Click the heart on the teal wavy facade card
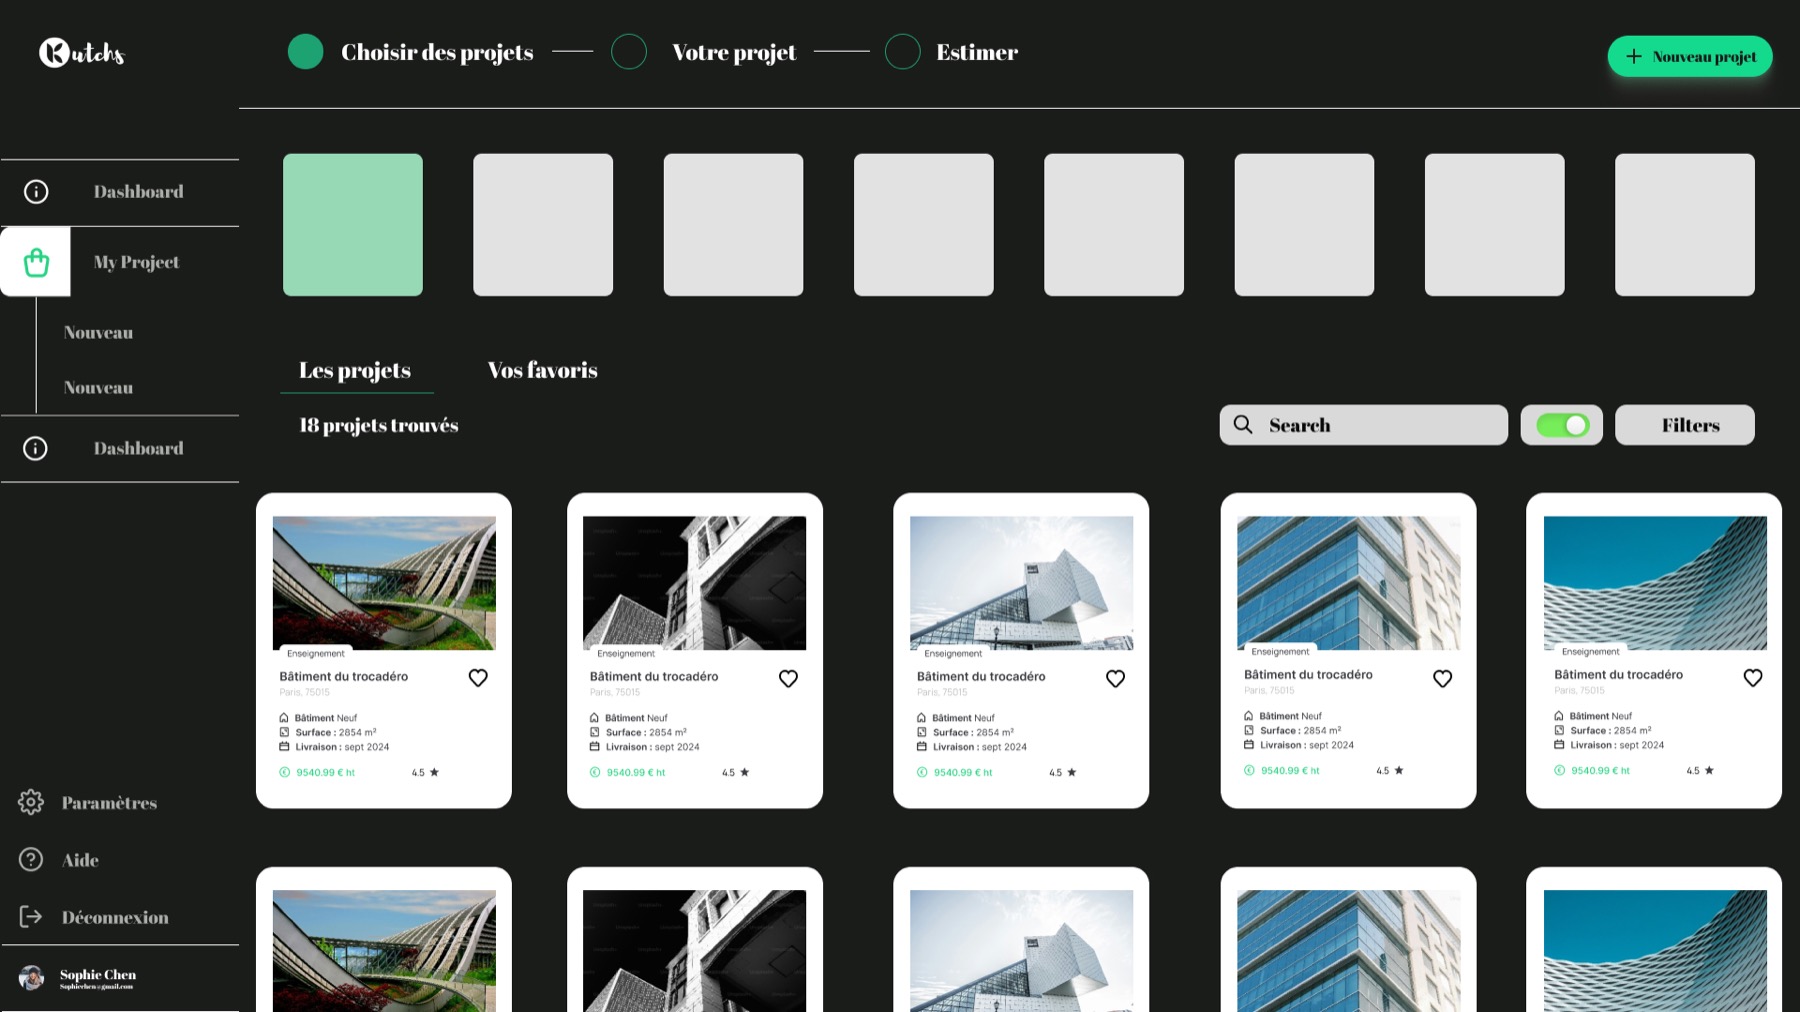This screenshot has height=1012, width=1800. pyautogui.click(x=1753, y=677)
